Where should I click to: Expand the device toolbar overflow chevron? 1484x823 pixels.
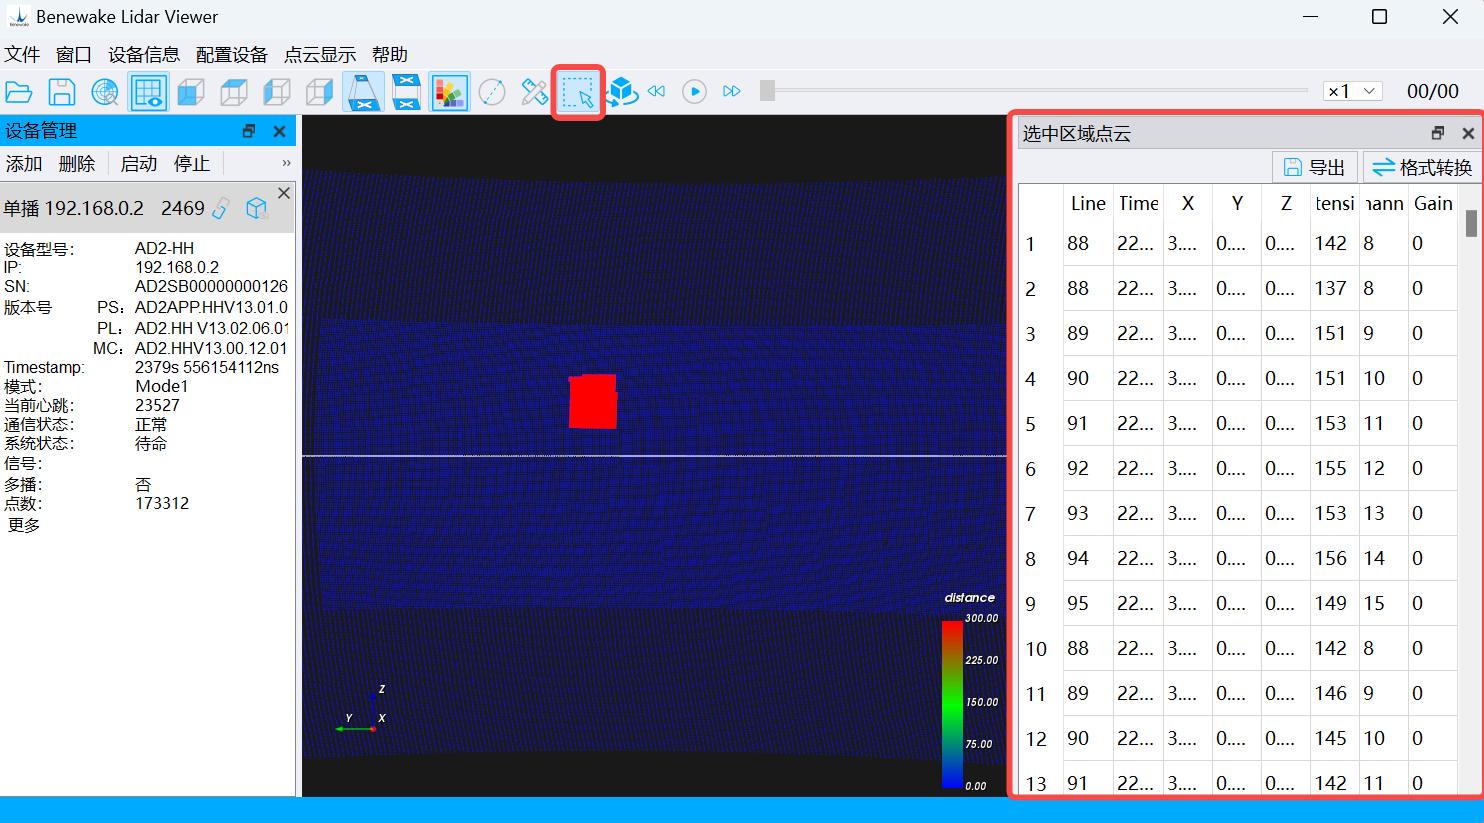286,163
